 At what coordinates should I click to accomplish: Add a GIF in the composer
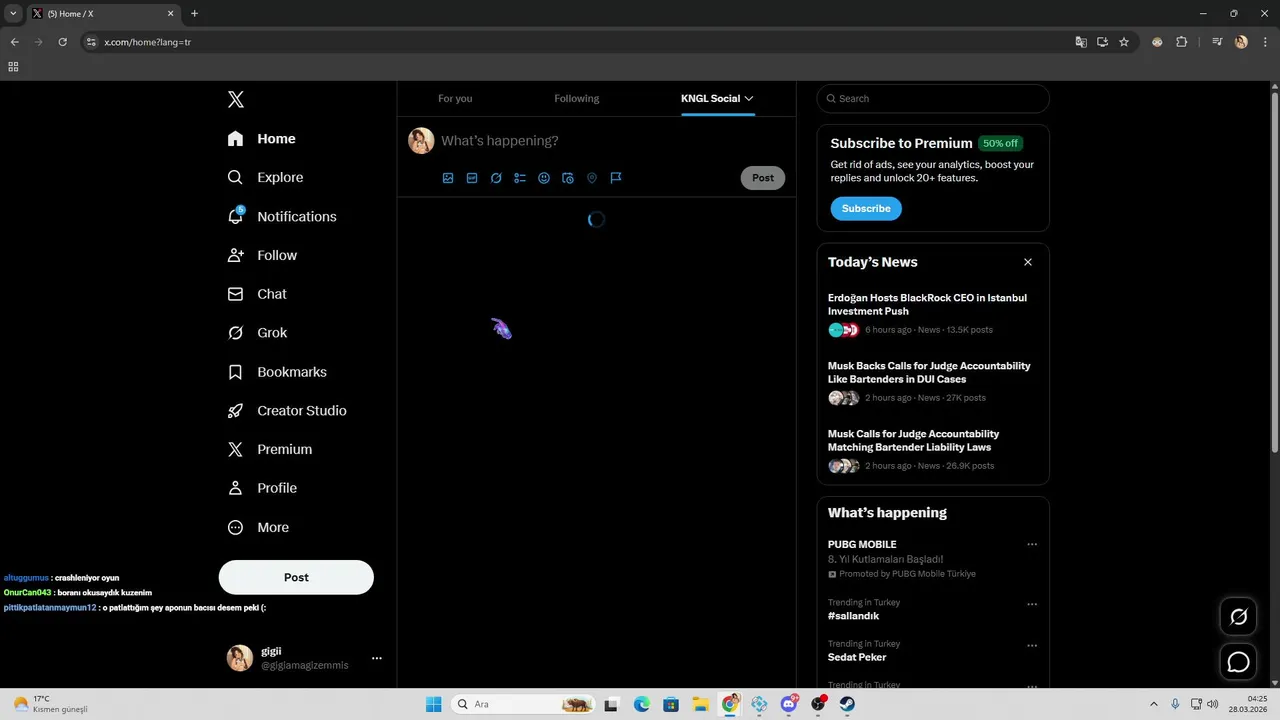(x=472, y=178)
